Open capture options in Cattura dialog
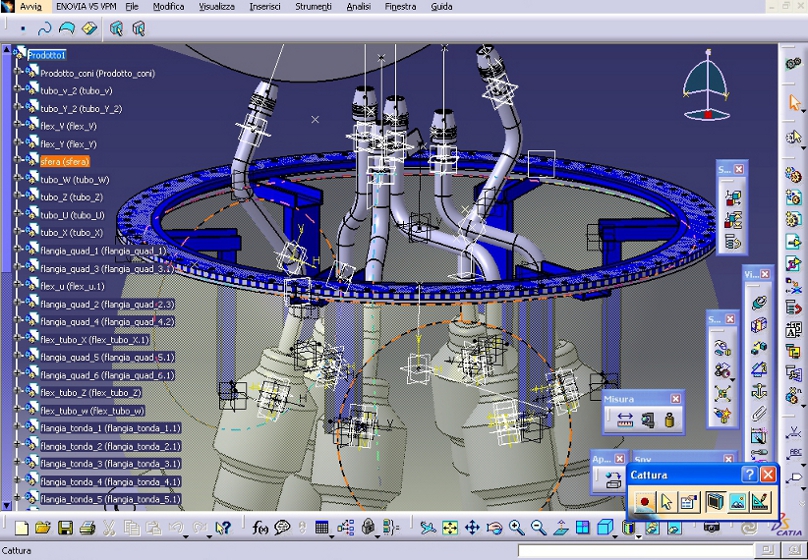Viewport: 808px width, 560px height. (x=688, y=501)
